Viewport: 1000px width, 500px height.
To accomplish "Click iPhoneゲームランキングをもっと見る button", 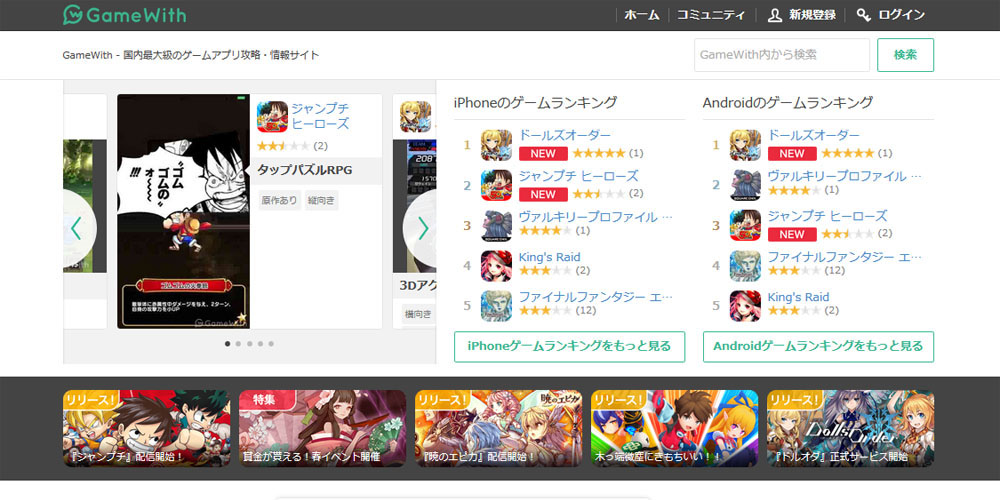I will pos(570,346).
